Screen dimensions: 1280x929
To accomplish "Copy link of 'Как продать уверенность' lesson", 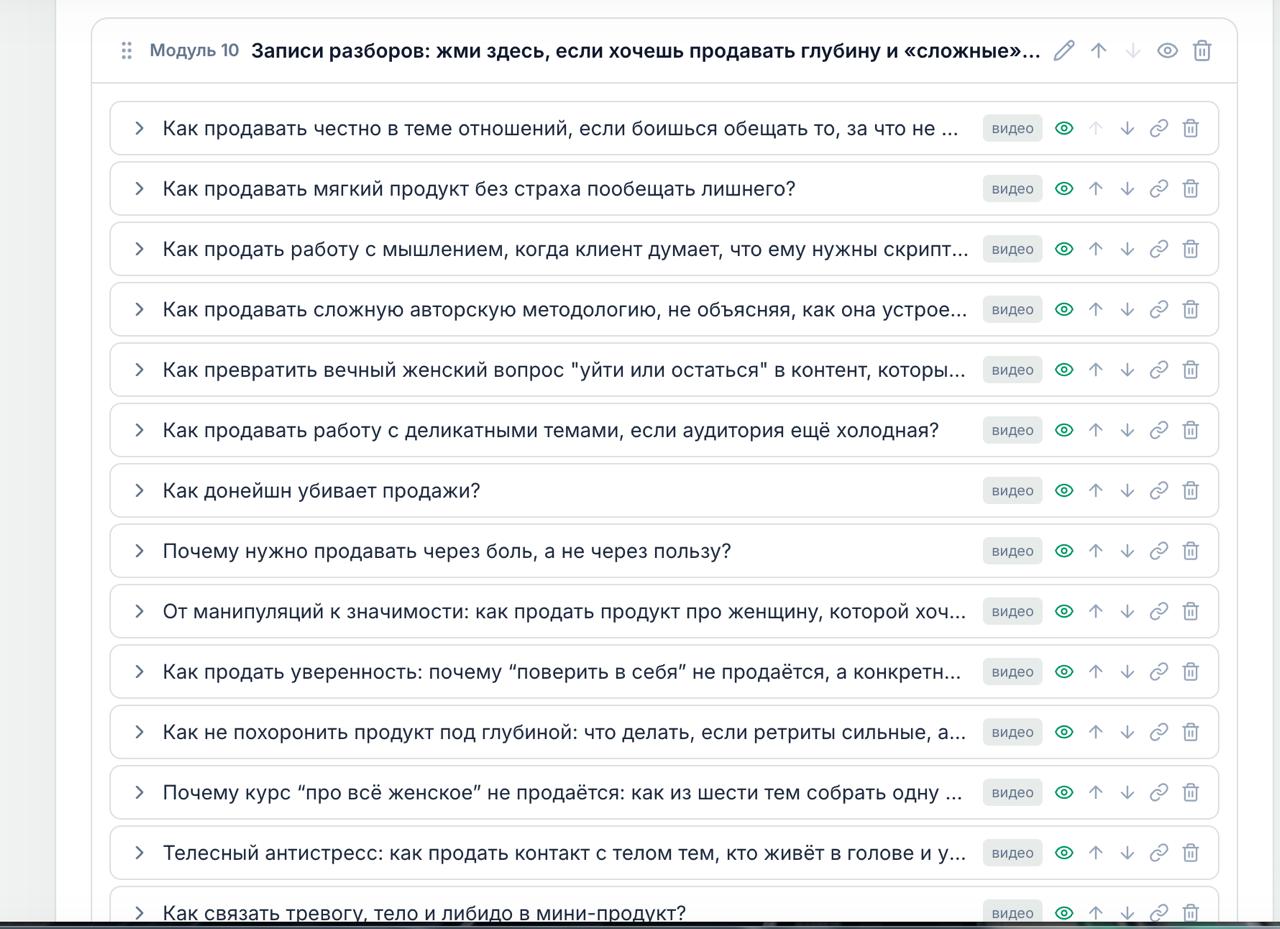I will coord(1158,672).
